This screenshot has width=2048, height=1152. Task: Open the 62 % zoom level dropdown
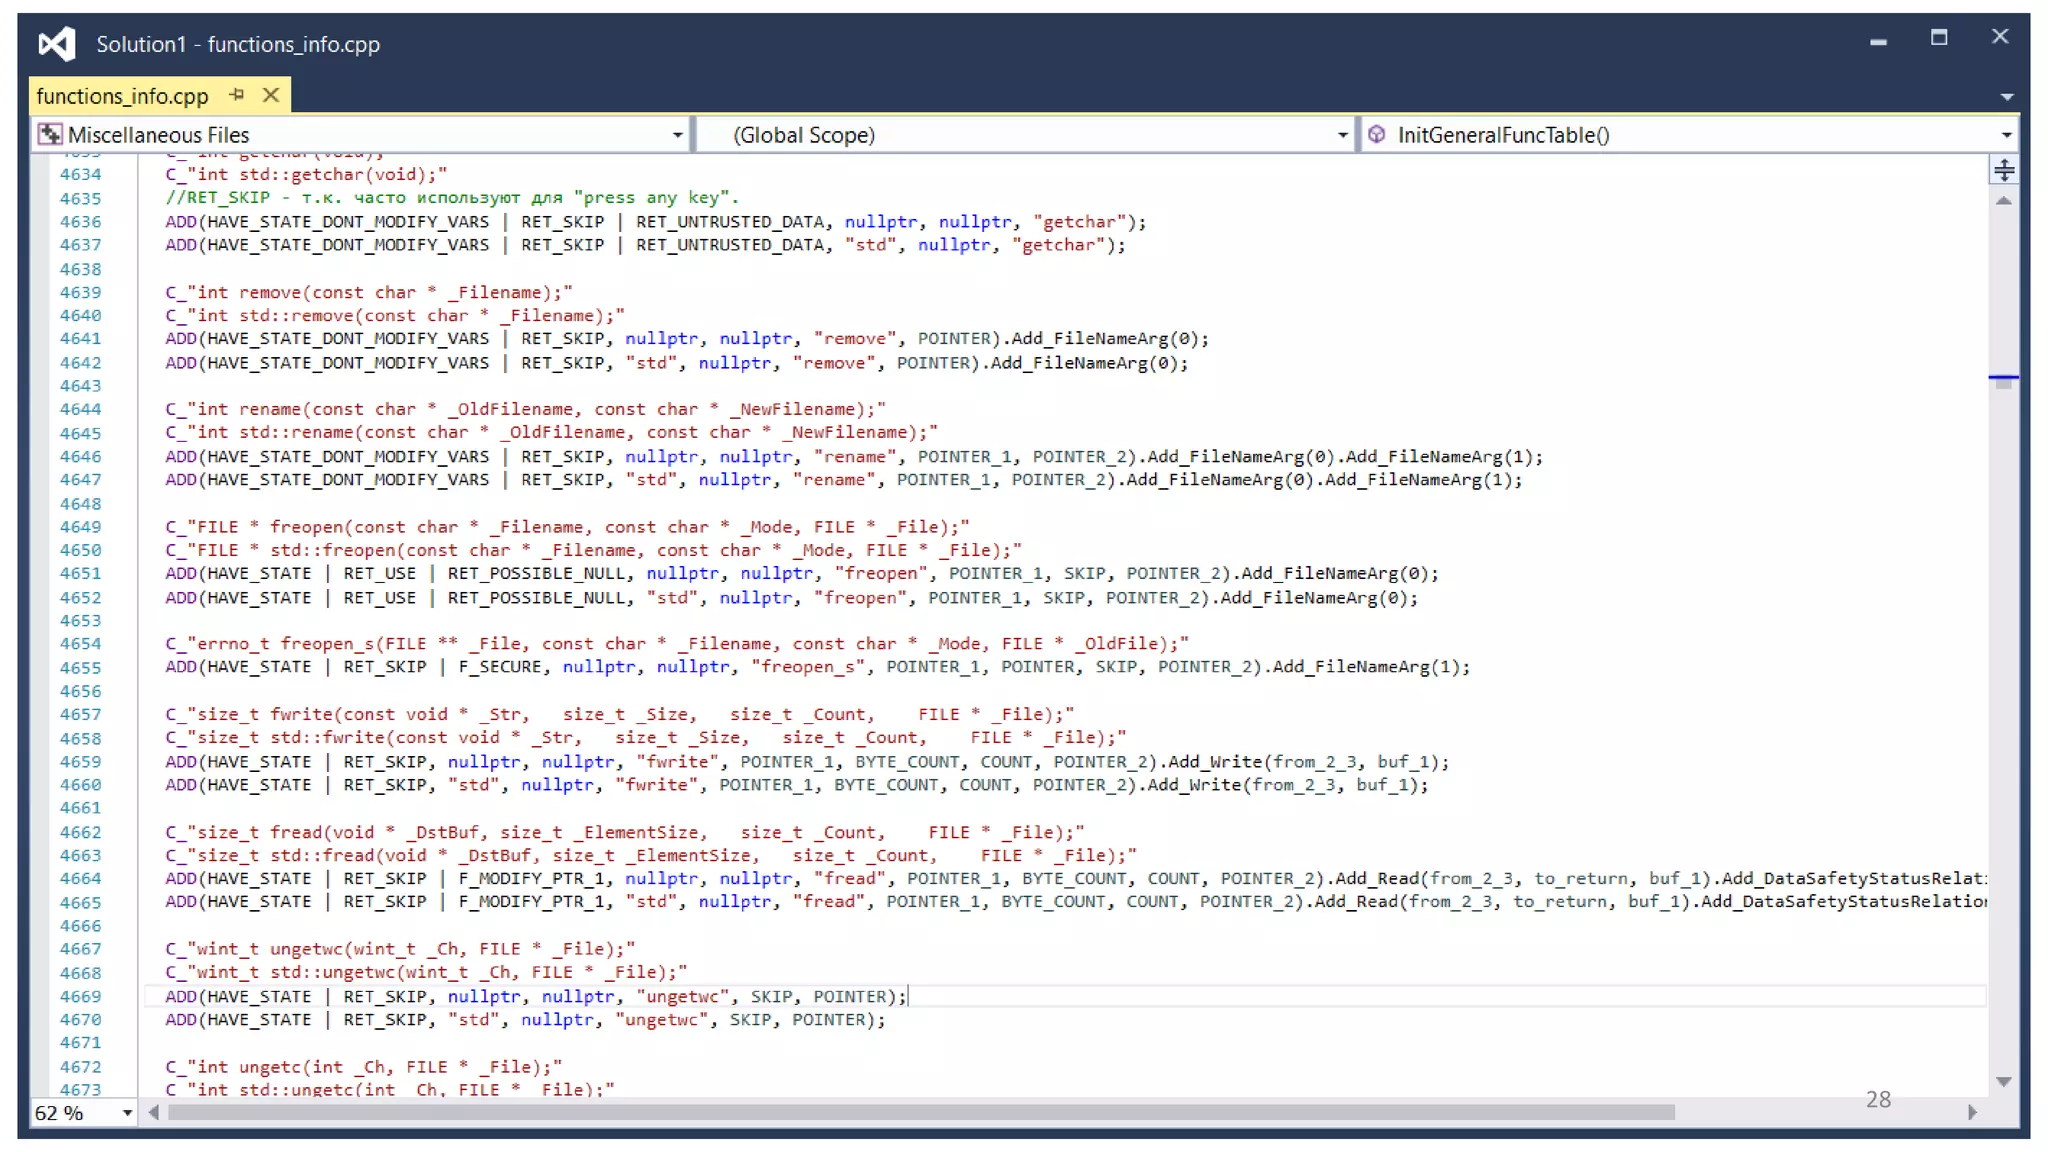127,1113
